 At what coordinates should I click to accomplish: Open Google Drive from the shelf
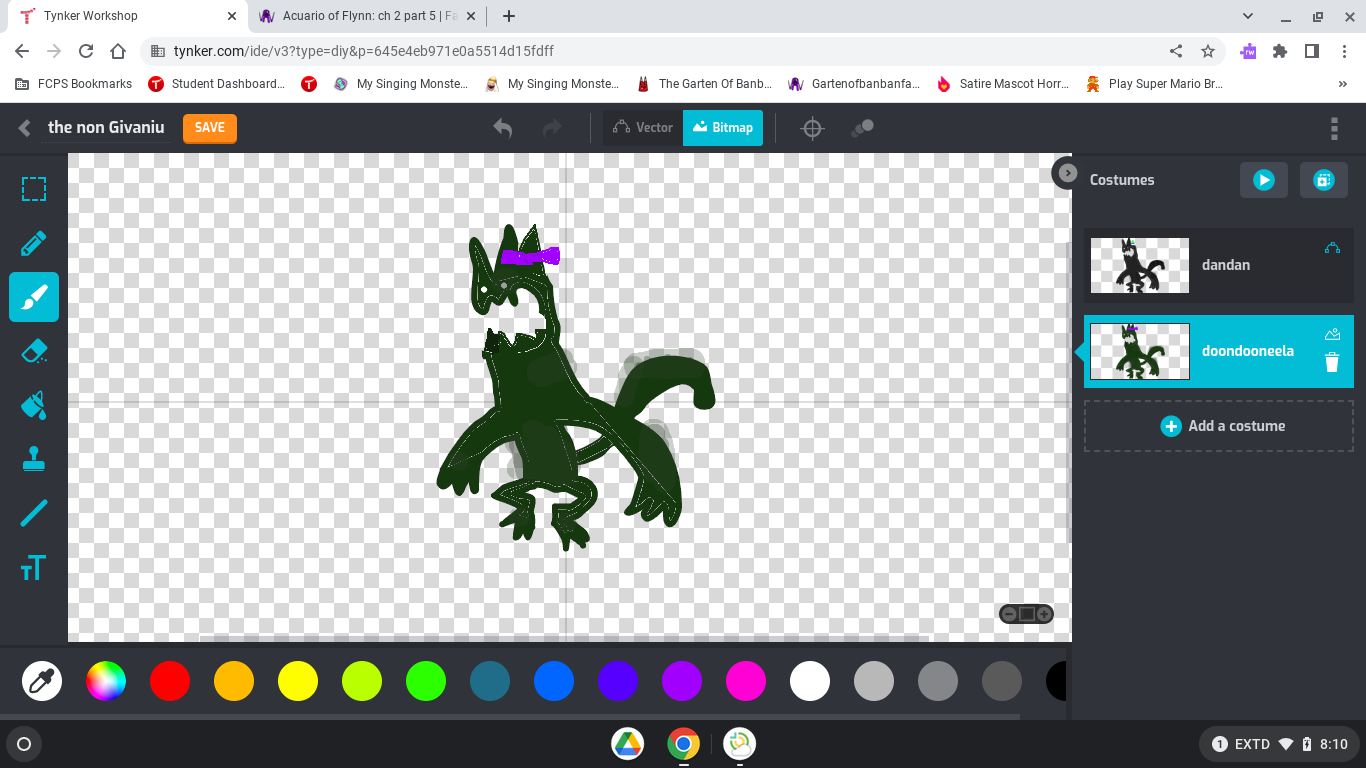pos(628,744)
